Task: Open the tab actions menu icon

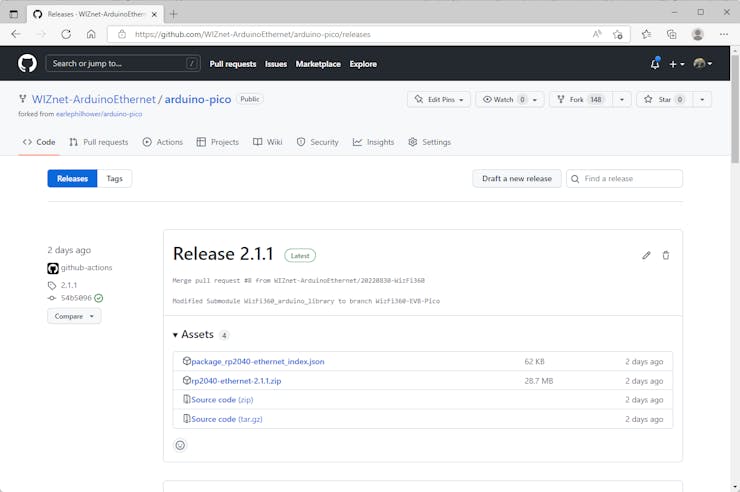Action: pos(14,14)
